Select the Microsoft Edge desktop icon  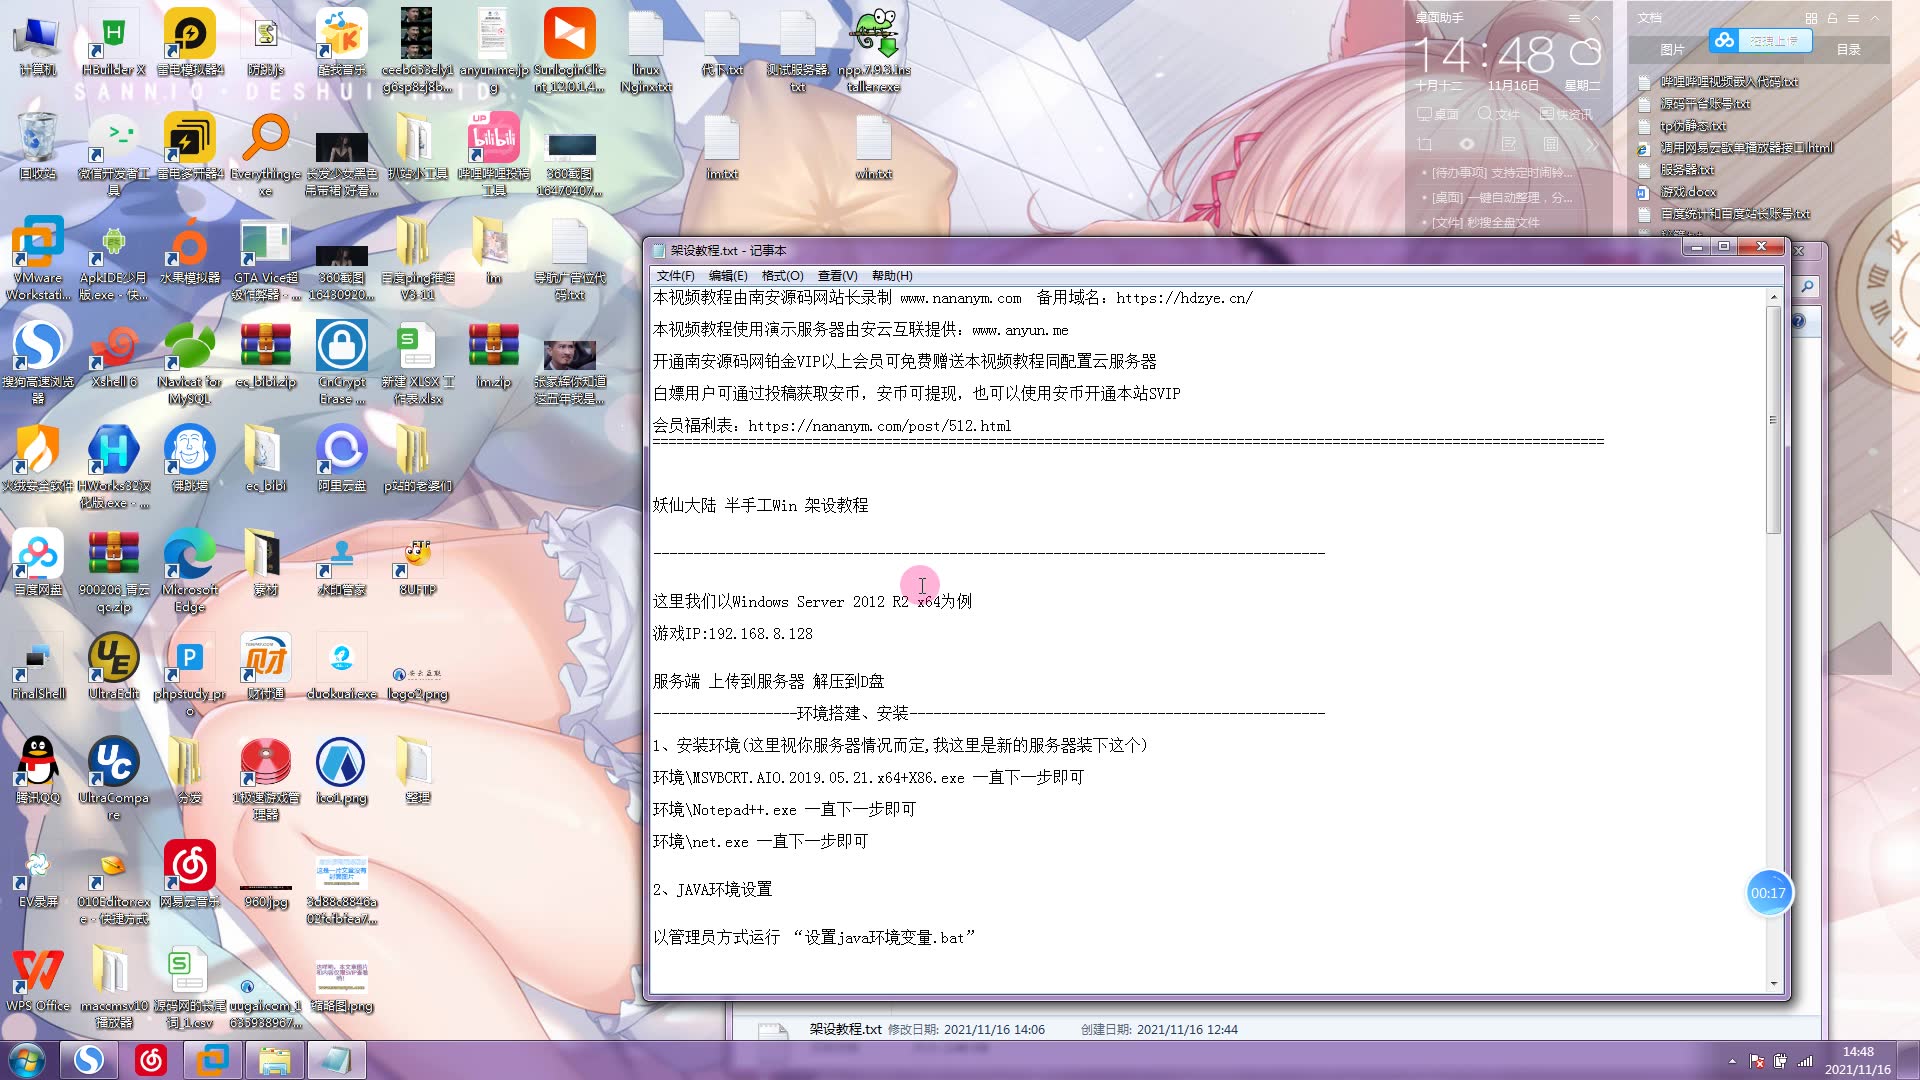click(190, 571)
